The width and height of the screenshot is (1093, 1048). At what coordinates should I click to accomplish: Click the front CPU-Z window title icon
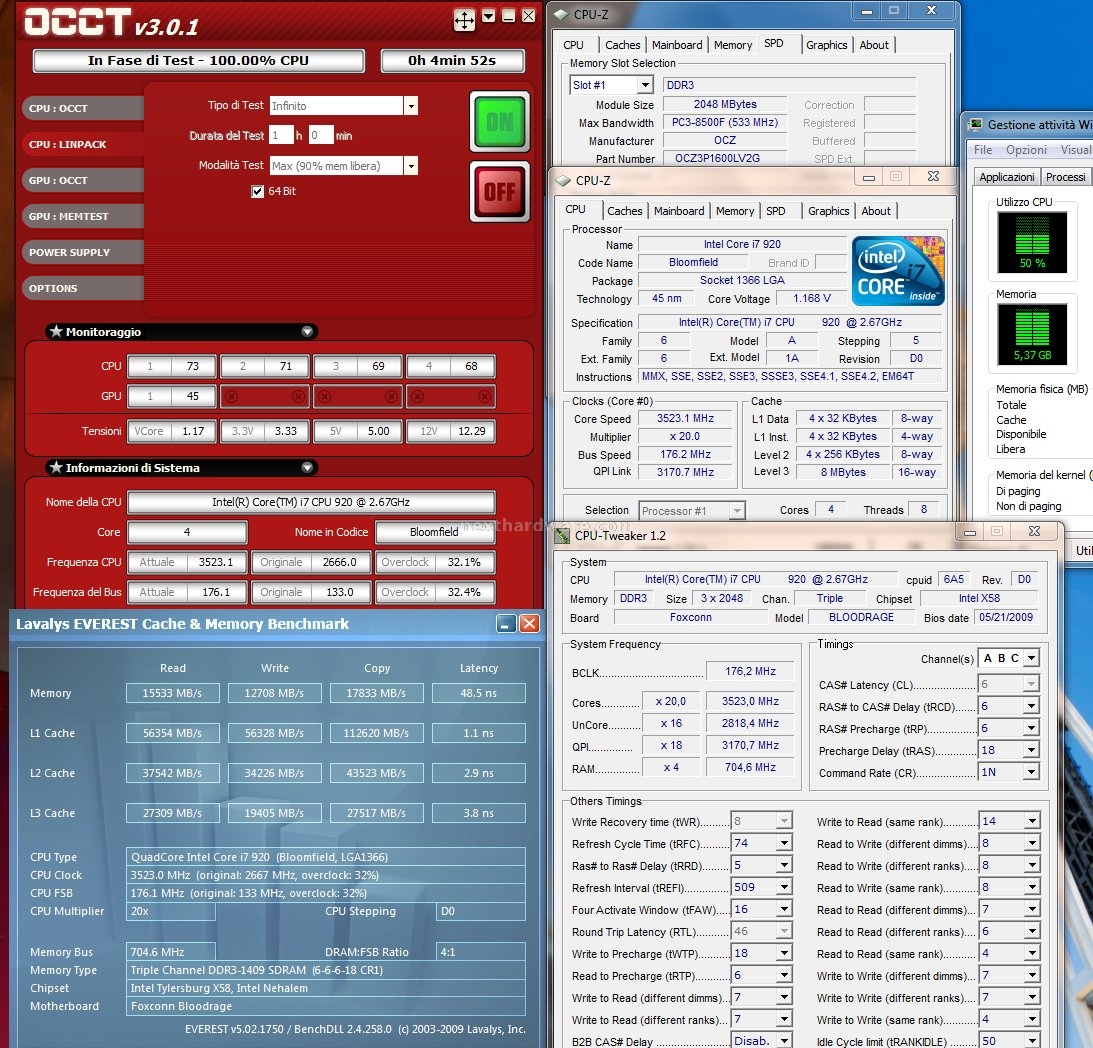click(563, 181)
